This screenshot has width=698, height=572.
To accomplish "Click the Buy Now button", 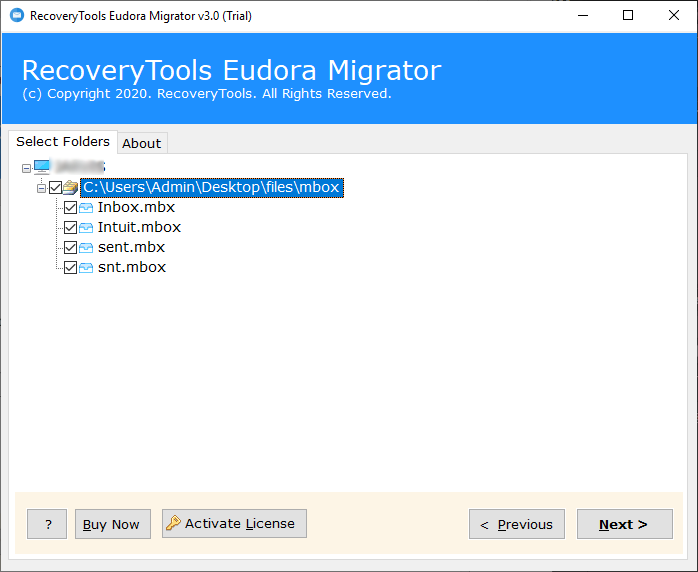I will click(x=113, y=524).
